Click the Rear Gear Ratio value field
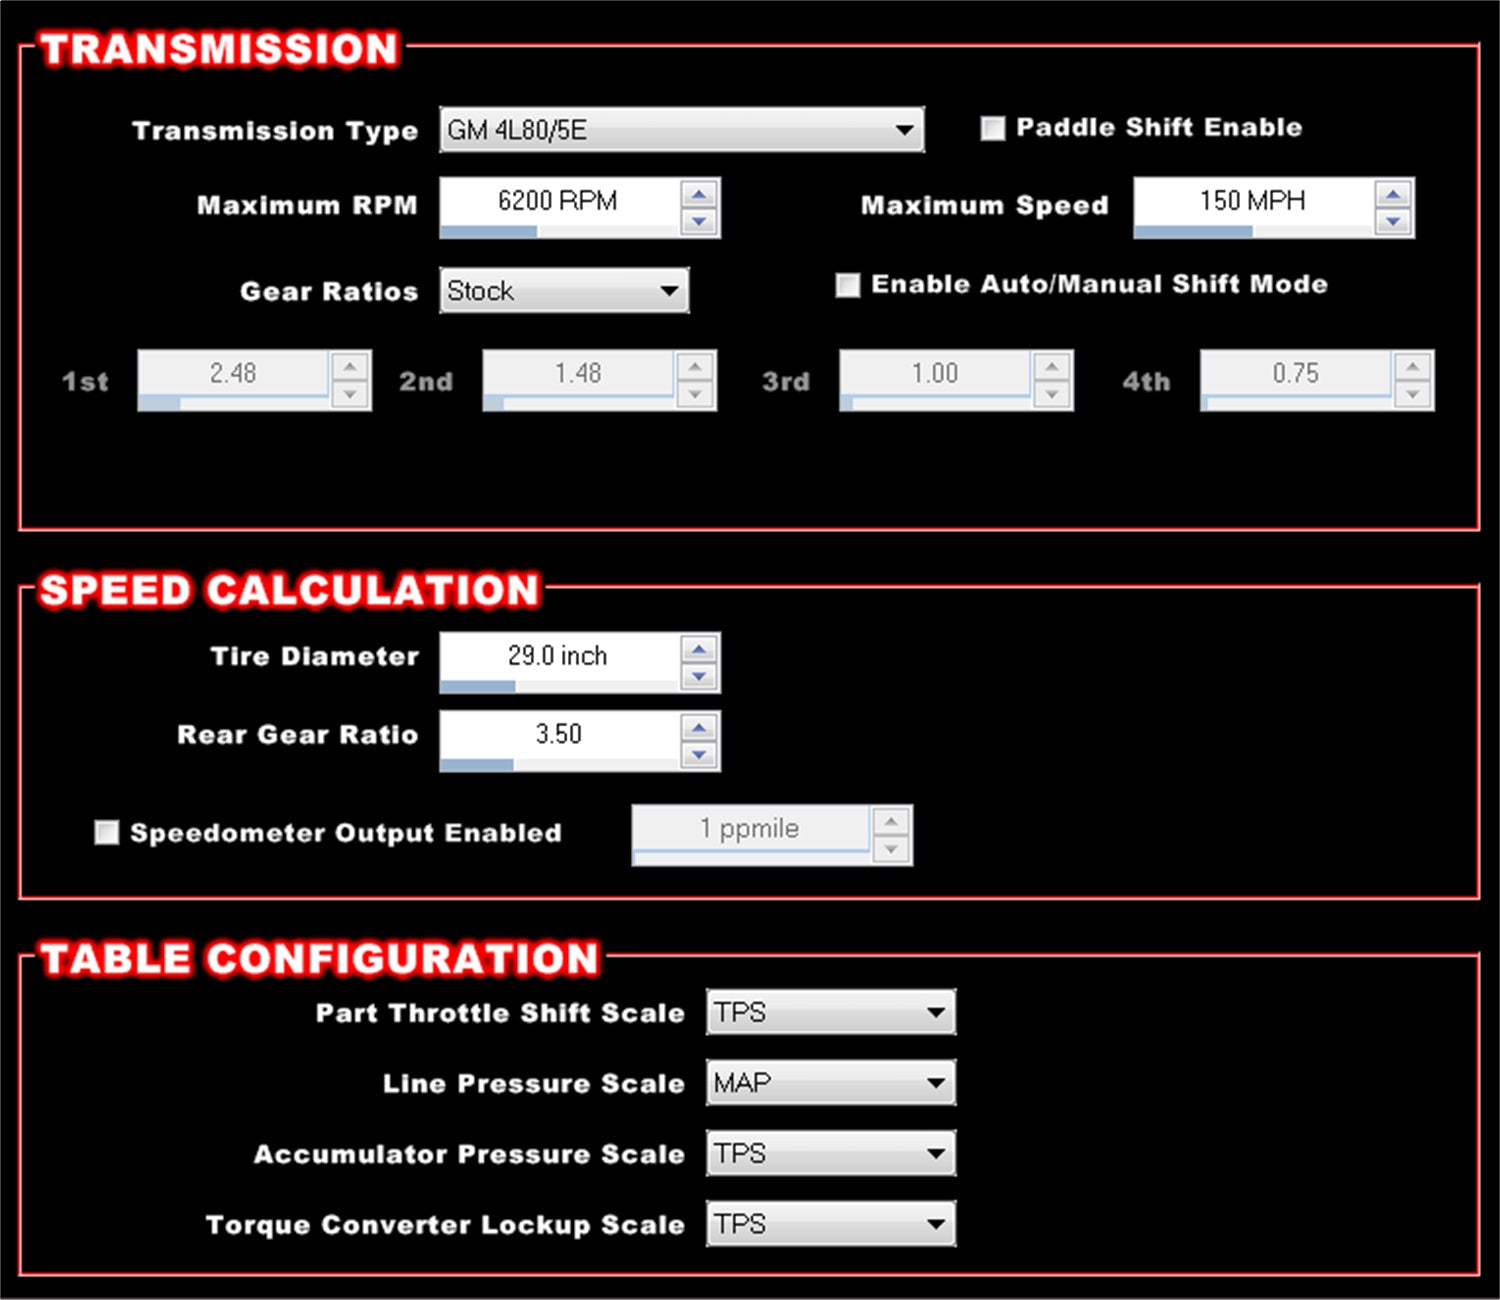Viewport: 1500px width, 1300px height. [558, 734]
